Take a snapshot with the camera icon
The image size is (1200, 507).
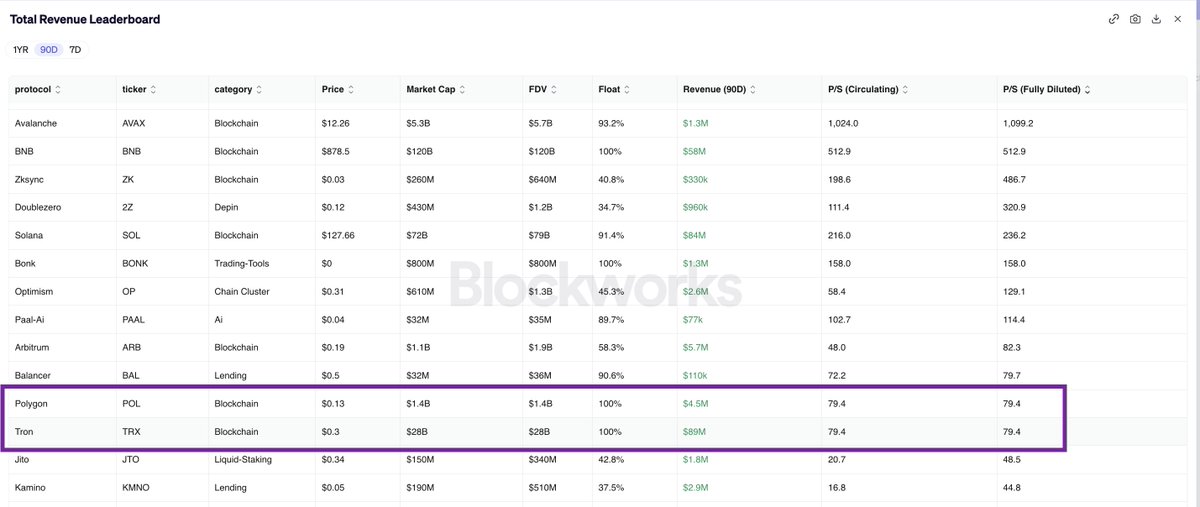point(1135,19)
